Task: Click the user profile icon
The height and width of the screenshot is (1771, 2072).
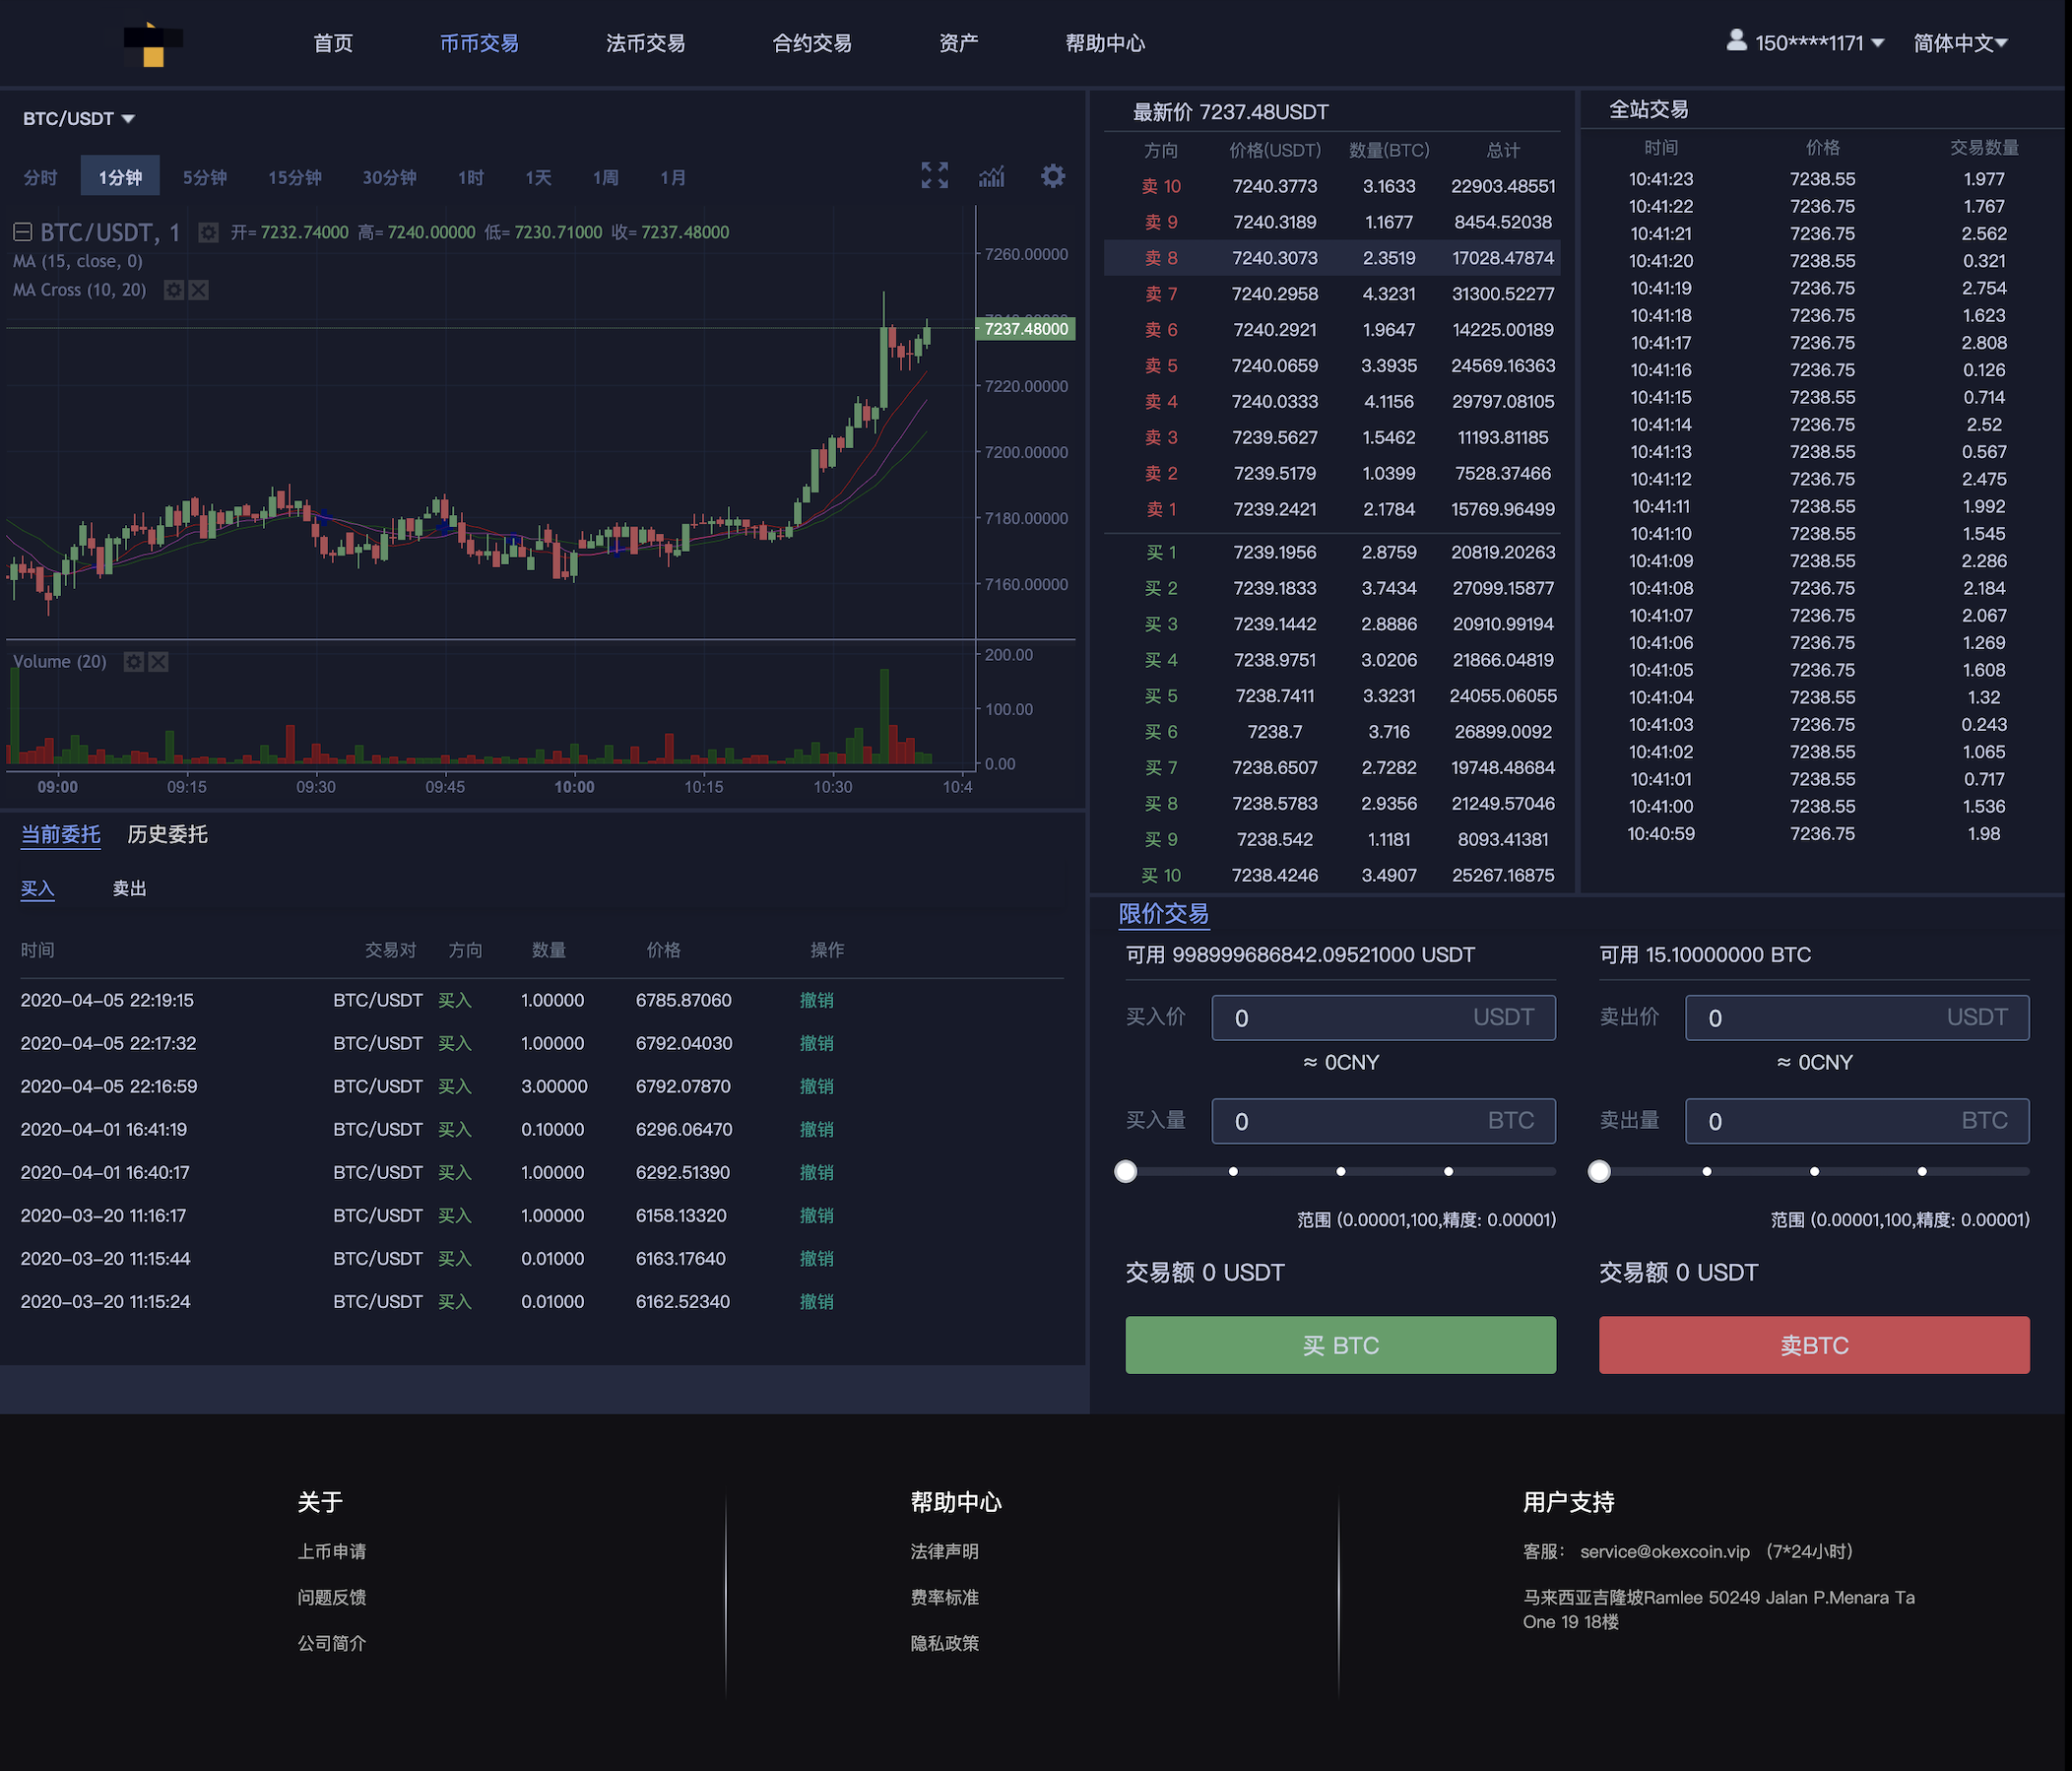Action: click(x=1736, y=41)
